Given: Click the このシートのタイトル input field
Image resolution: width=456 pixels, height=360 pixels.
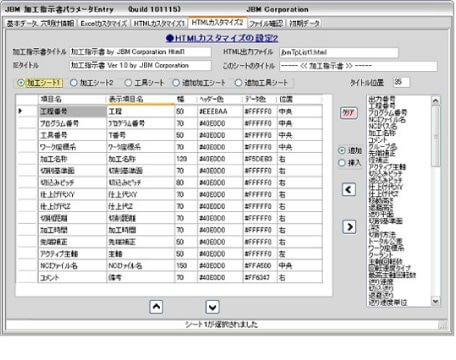Looking at the screenshot, I should (x=358, y=66).
